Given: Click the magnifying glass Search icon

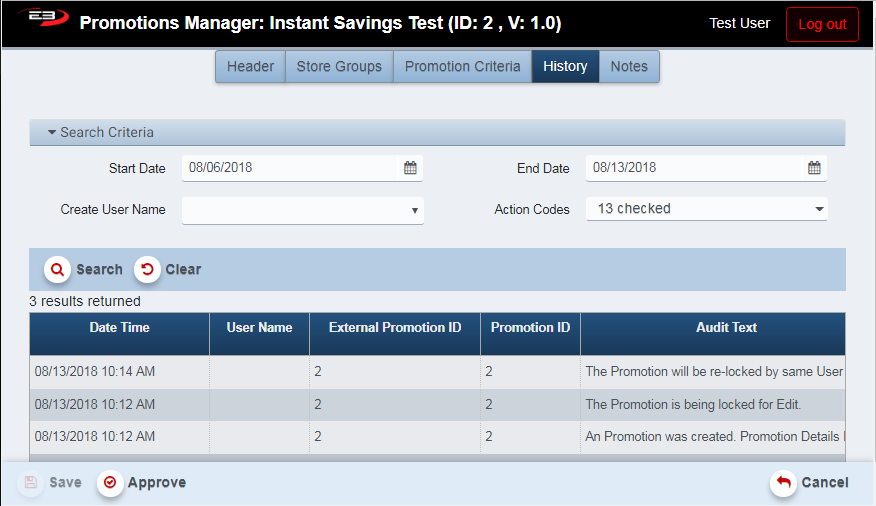Looking at the screenshot, I should point(58,269).
